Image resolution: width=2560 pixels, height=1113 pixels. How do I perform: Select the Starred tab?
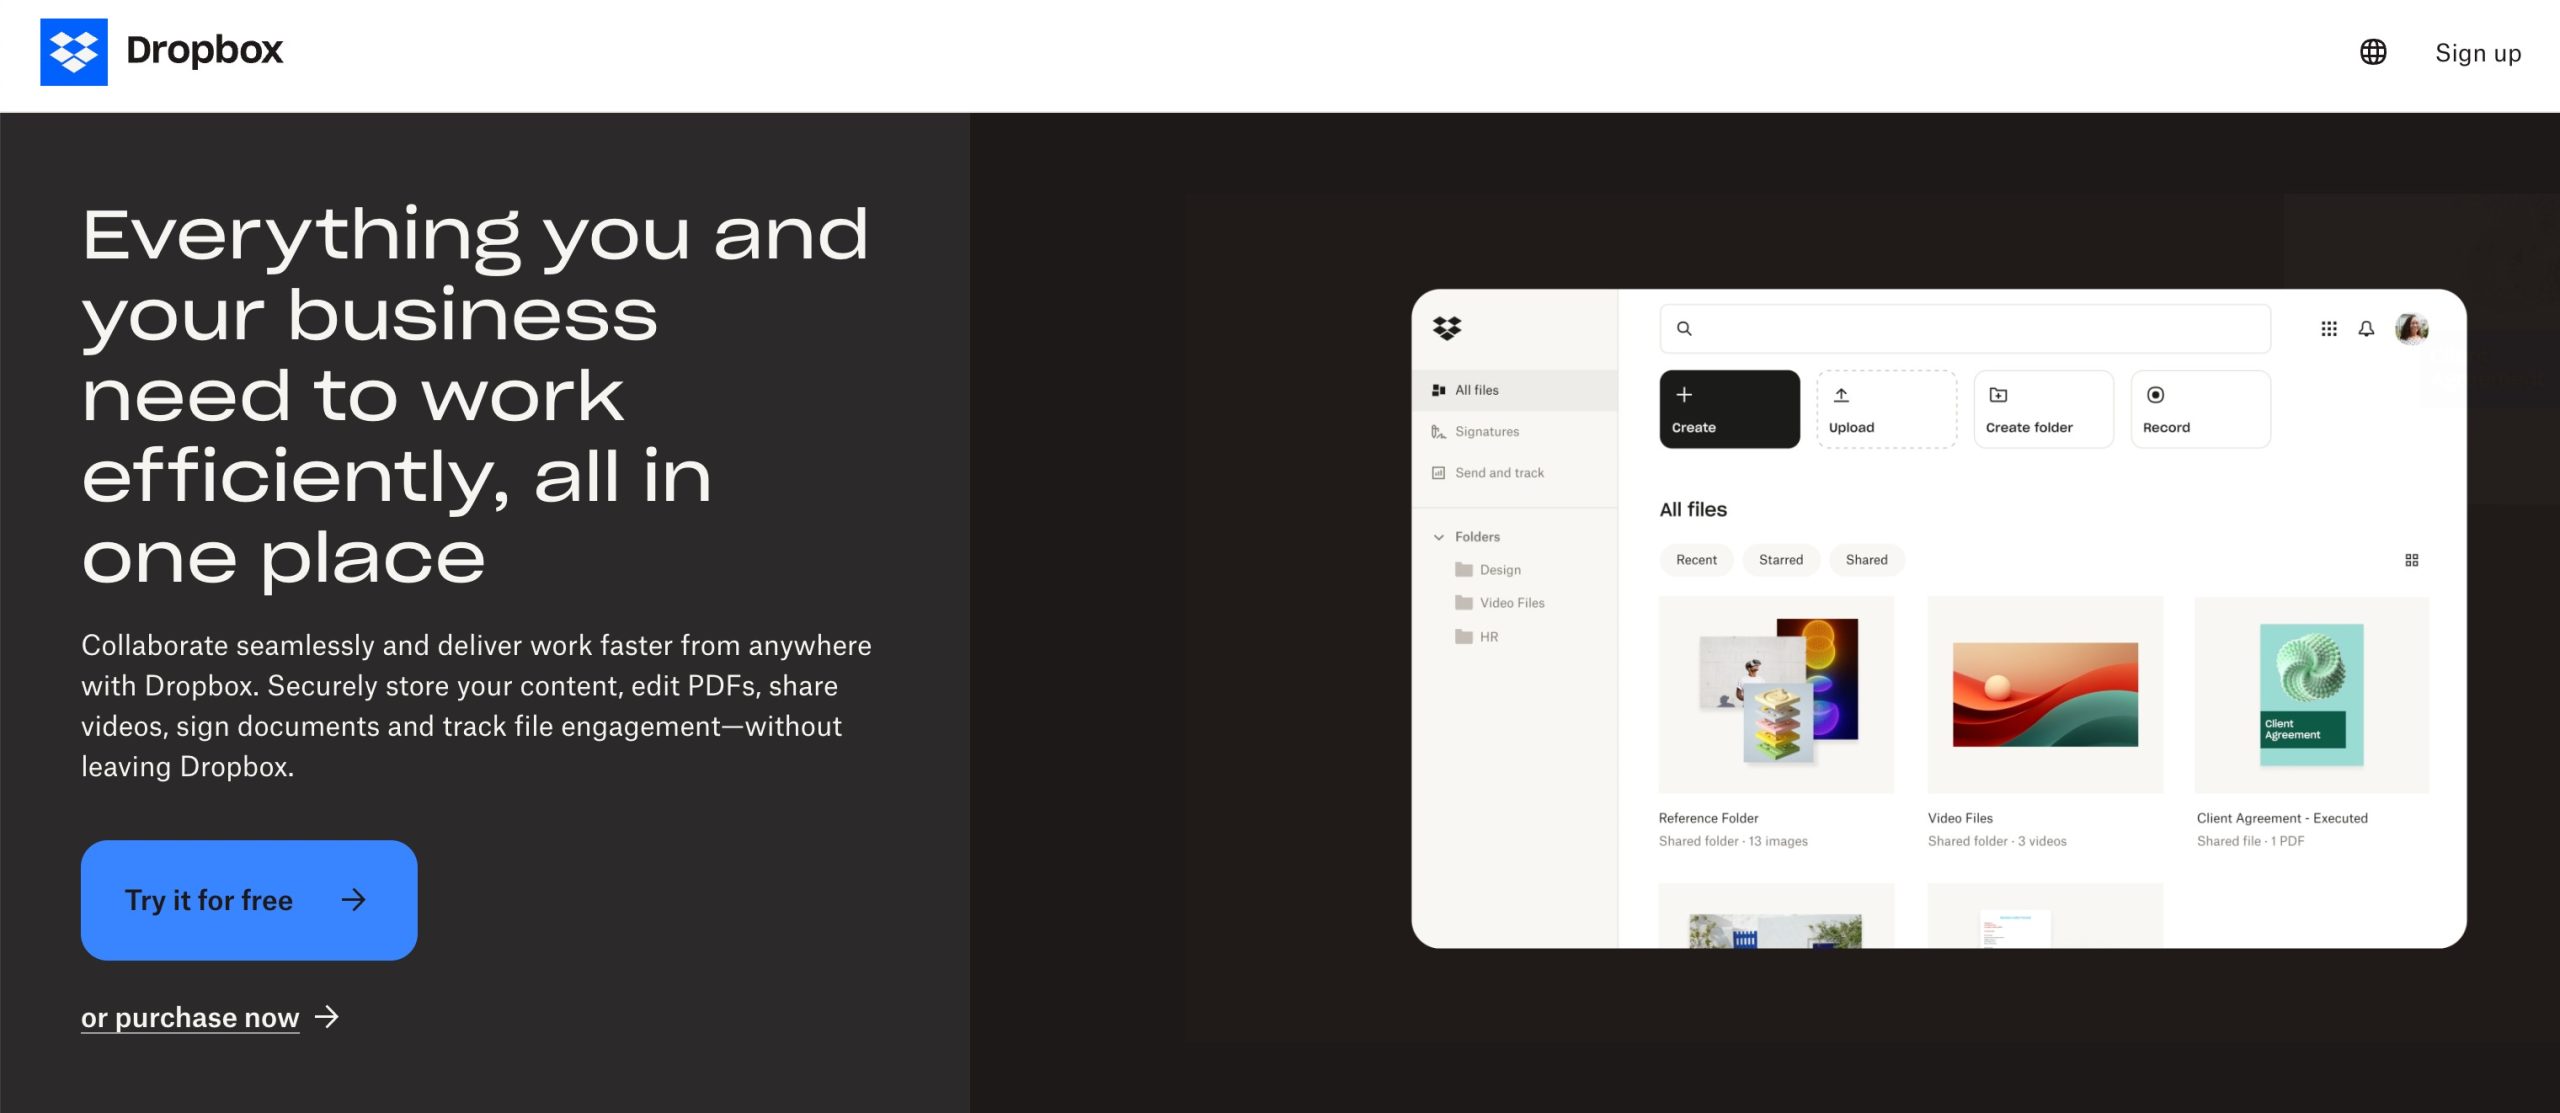coord(1780,560)
